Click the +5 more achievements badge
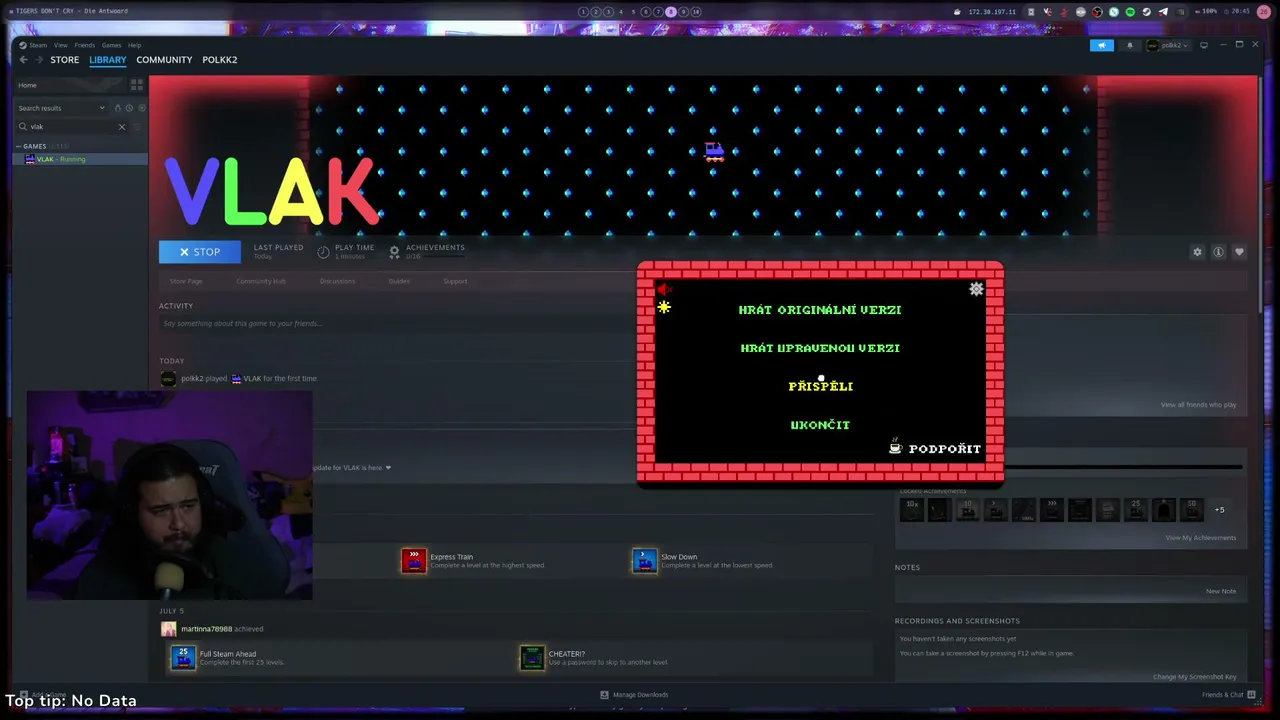The height and width of the screenshot is (720, 1280). click(x=1219, y=510)
